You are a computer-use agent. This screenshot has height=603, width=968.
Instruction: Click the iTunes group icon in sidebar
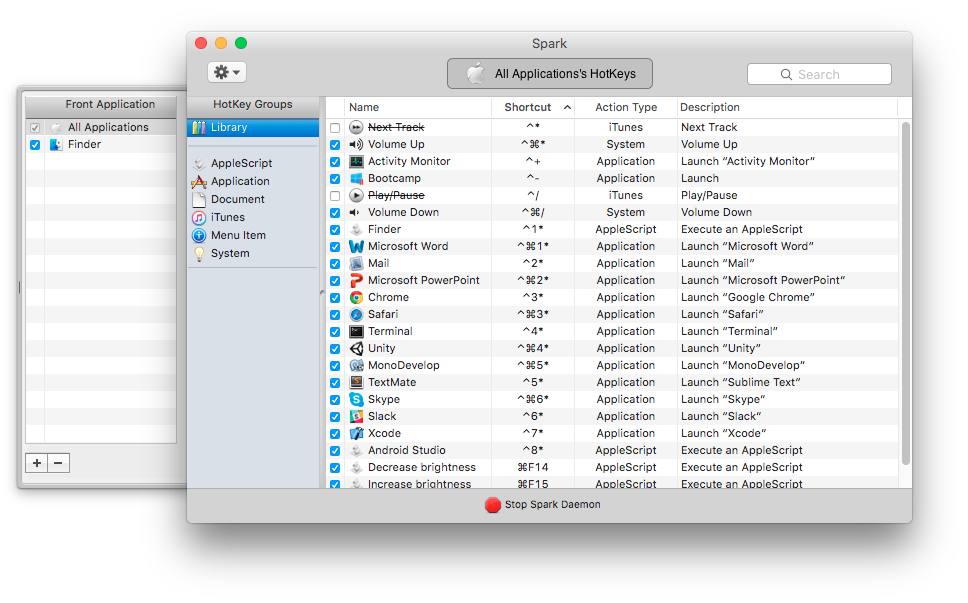[x=199, y=217]
